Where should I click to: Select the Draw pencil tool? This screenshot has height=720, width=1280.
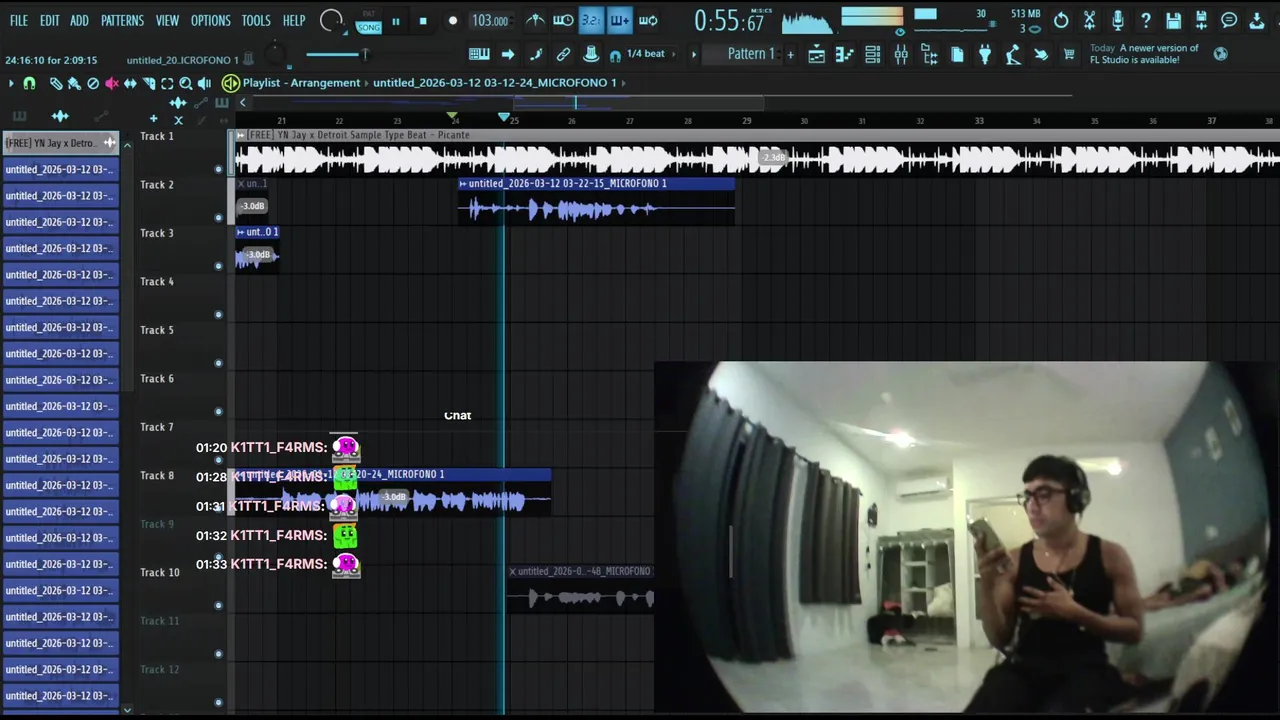[x=56, y=83]
